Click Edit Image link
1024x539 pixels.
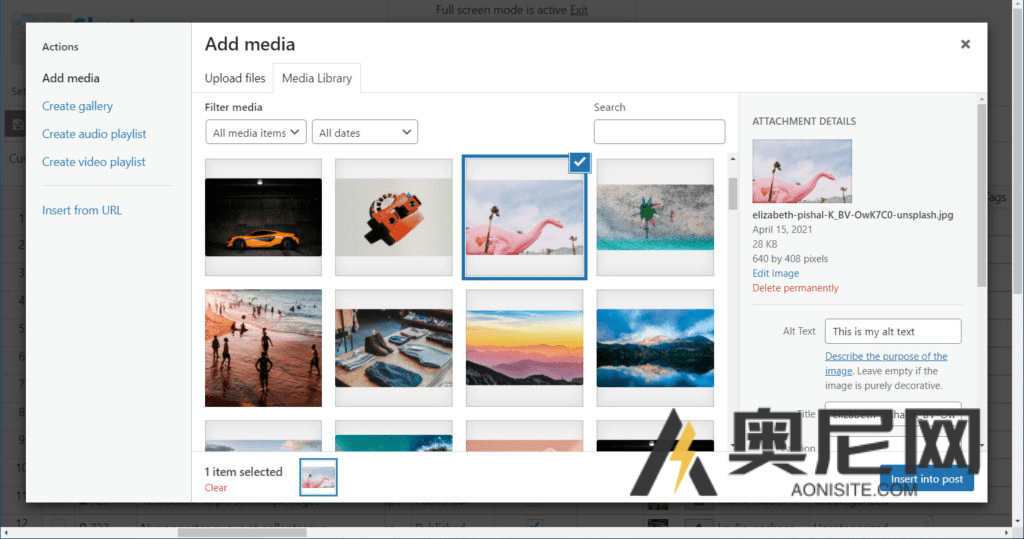775,273
